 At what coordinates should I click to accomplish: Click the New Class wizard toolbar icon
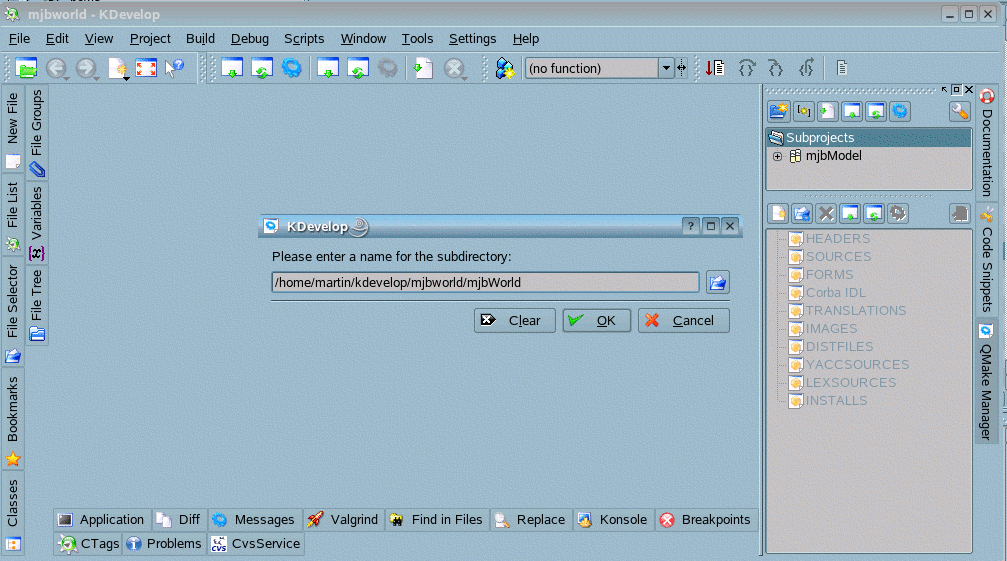tap(505, 68)
